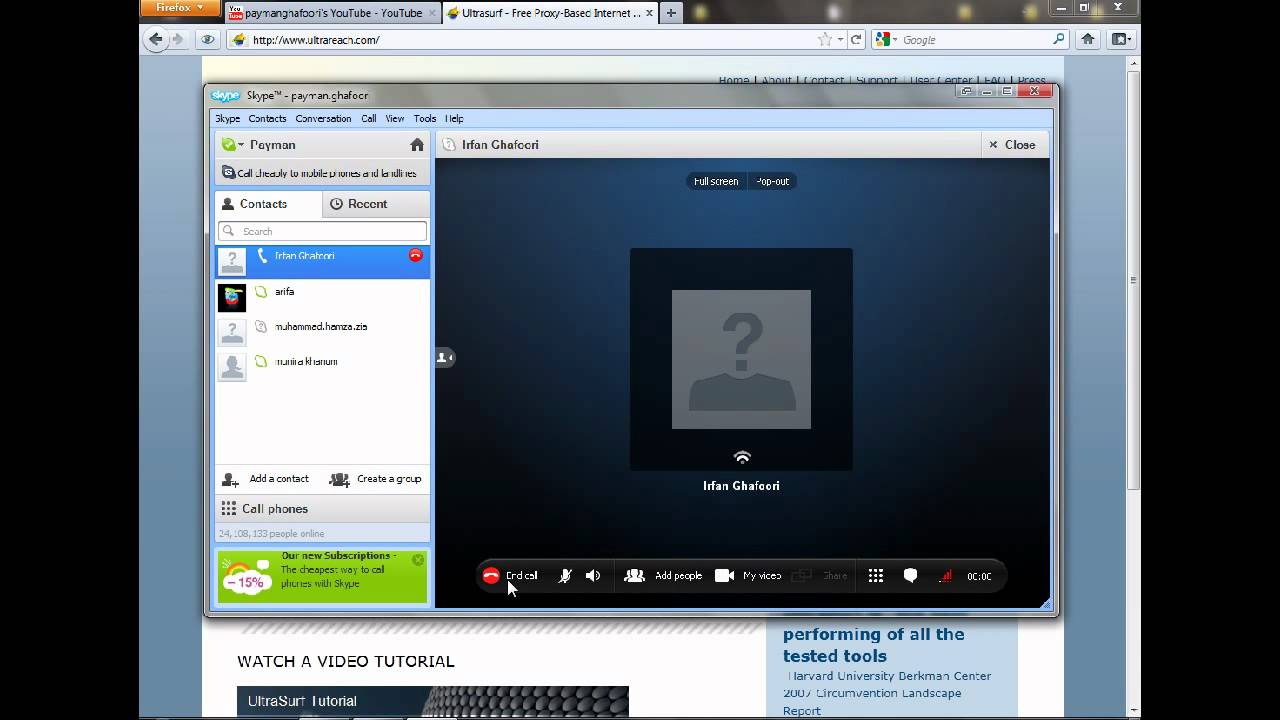Open the Conversation menu
1280x720 pixels.
point(323,119)
